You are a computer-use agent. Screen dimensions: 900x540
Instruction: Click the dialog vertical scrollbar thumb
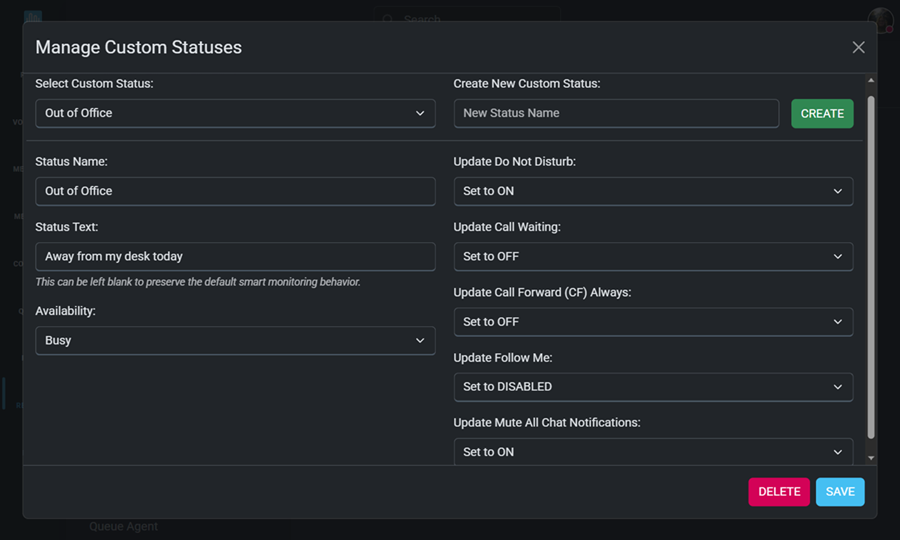tap(871, 267)
